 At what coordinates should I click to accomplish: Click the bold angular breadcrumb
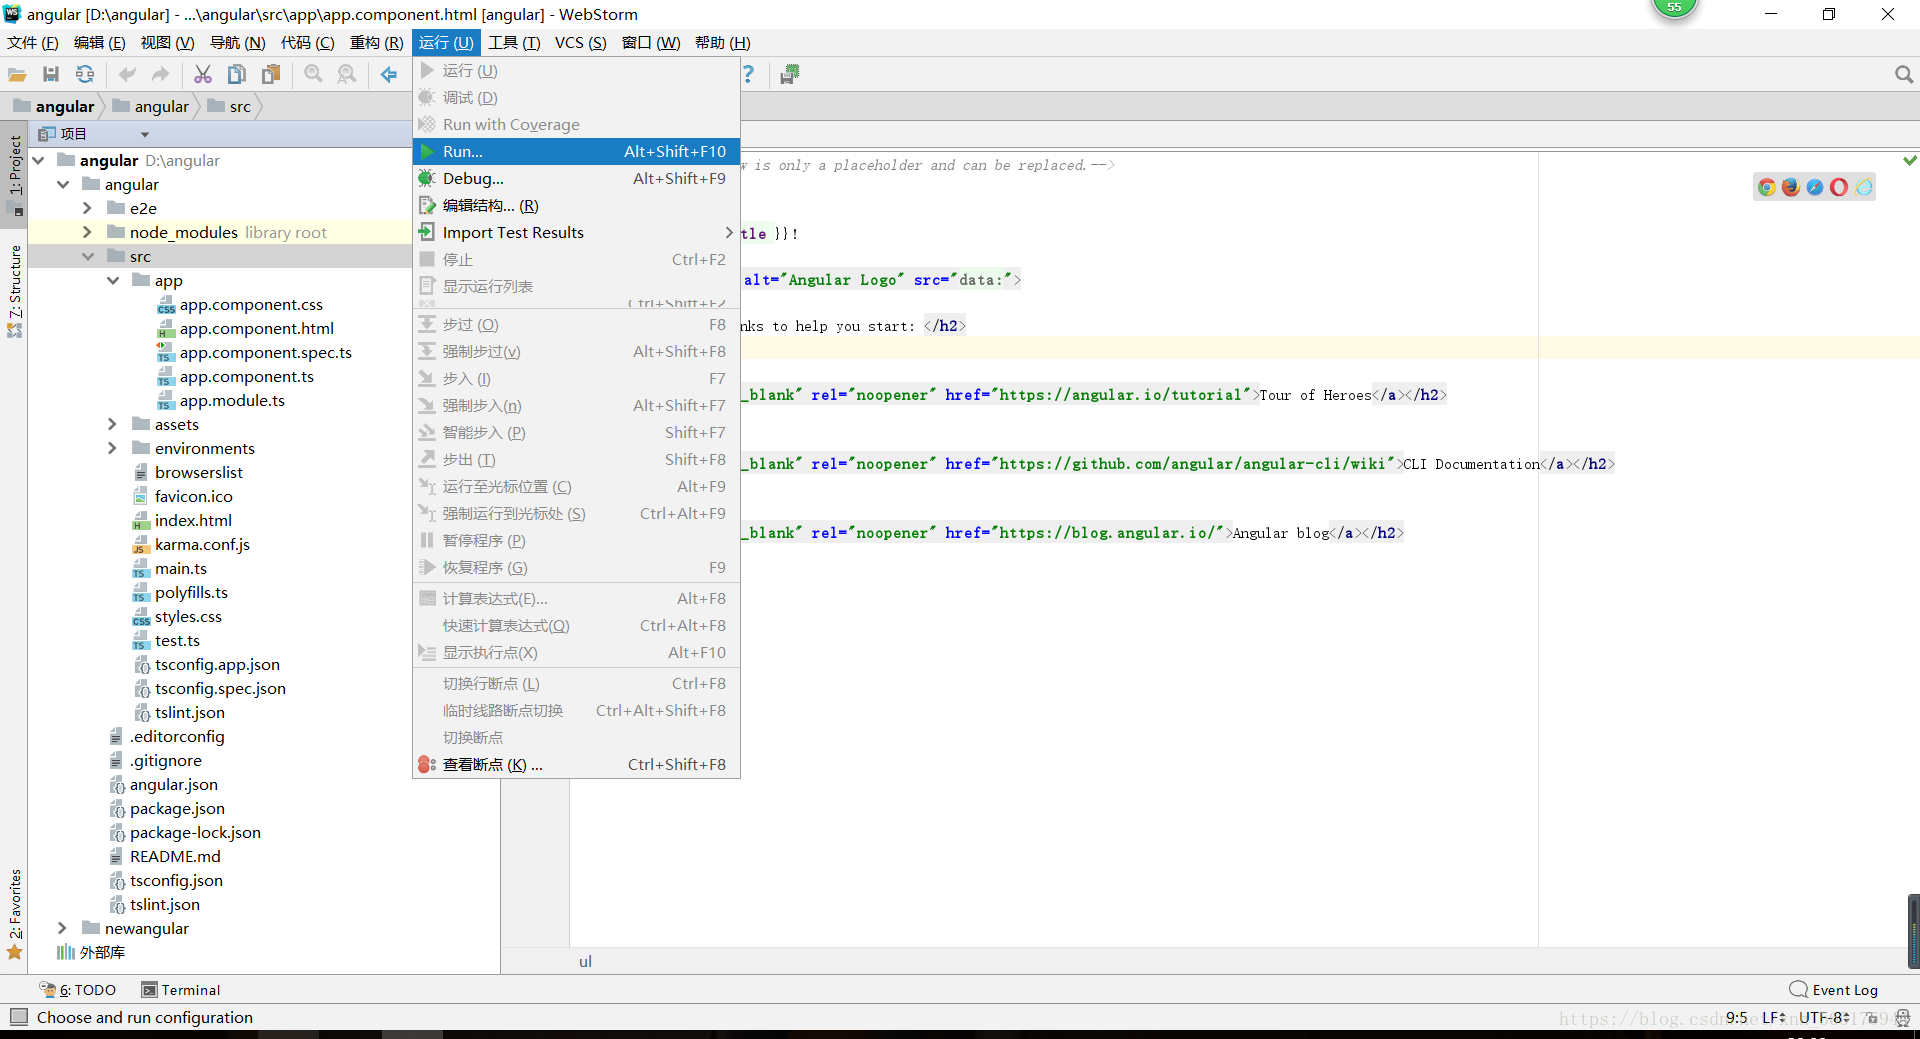54,106
